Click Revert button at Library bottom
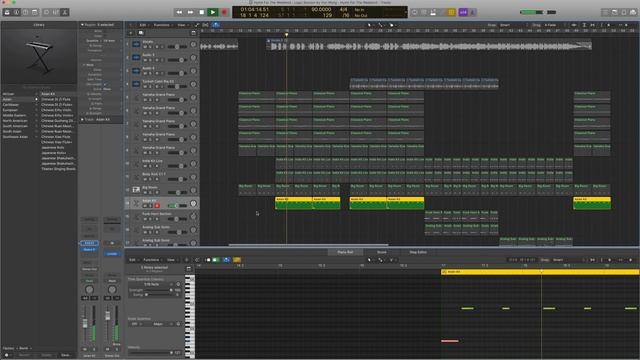Image resolution: width=640 pixels, height=360 pixels. [24, 356]
